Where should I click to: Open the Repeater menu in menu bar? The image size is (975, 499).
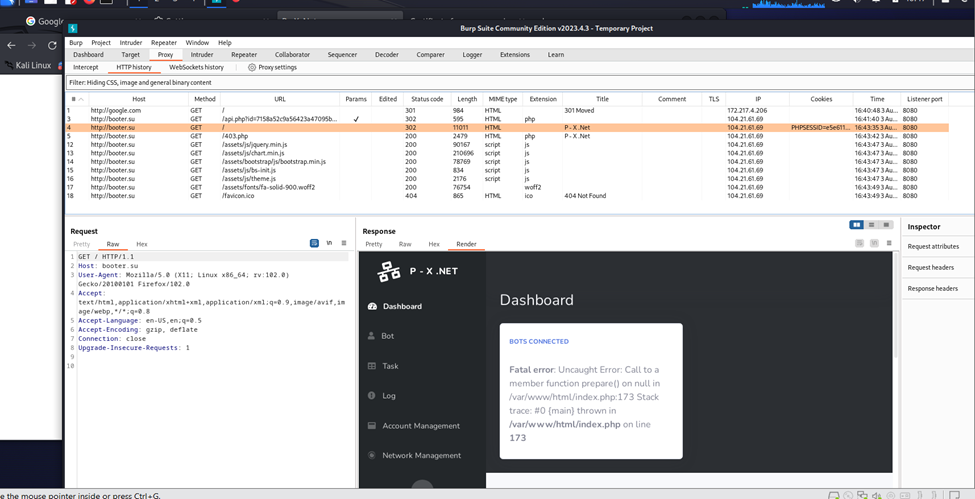tap(163, 43)
